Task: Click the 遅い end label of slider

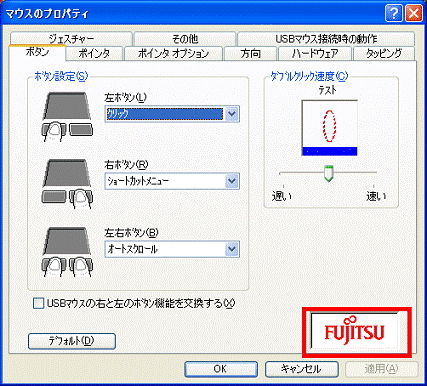Action: pyautogui.click(x=282, y=196)
